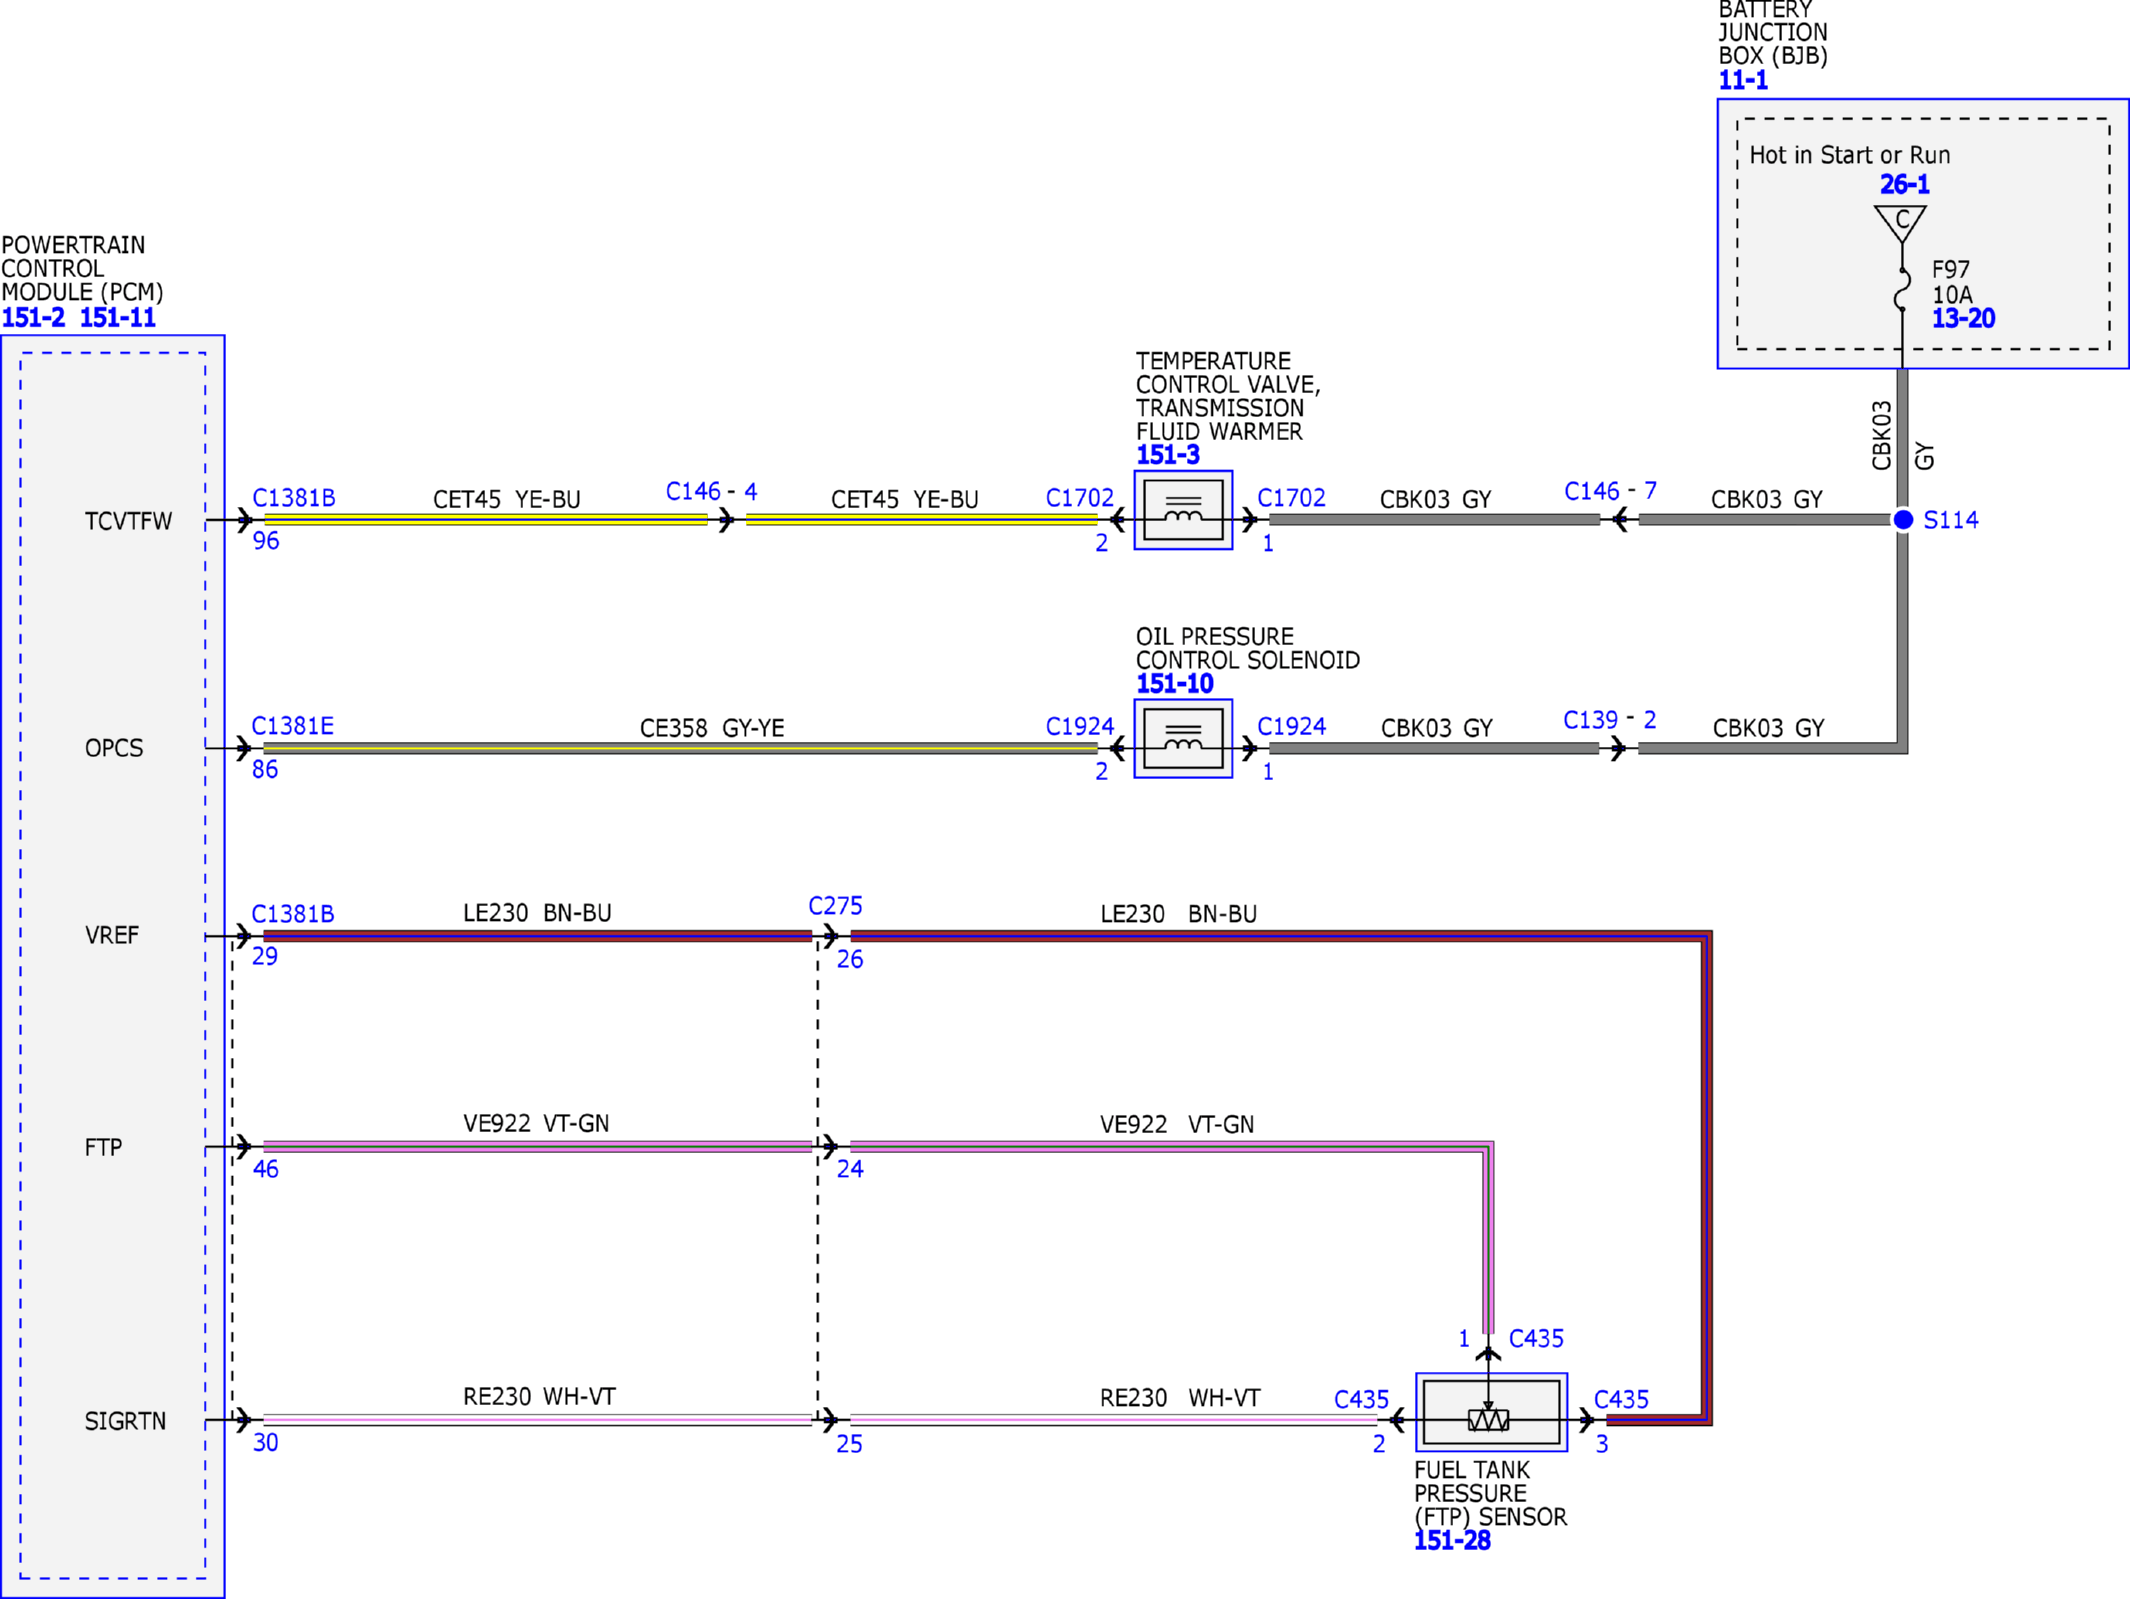2130x1599 pixels.
Task: Click the 151-2 PCM page reference link
Action: coord(33,318)
